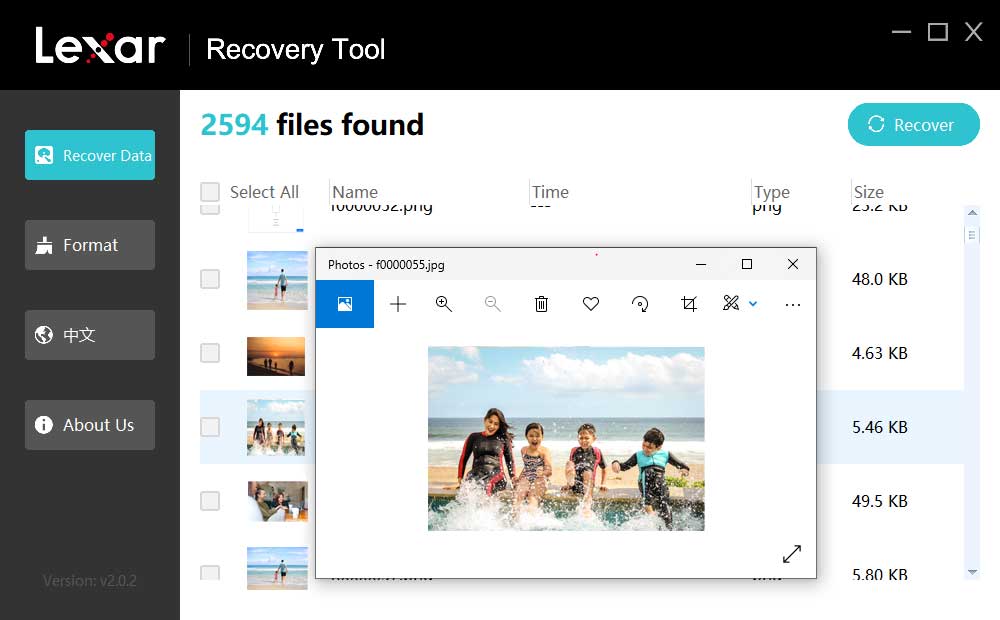The image size is (1000, 620).
Task: Maximize the Lexar Recovery Tool window
Action: pyautogui.click(x=938, y=31)
